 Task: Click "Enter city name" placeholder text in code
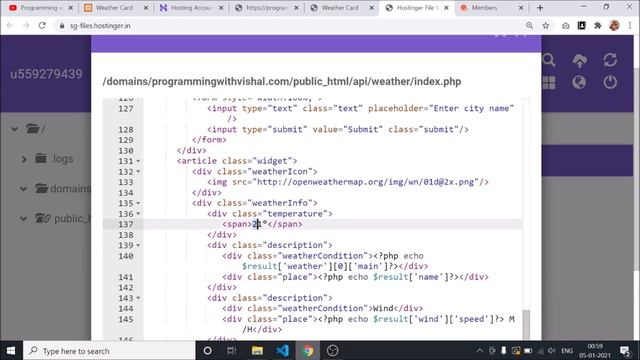pyautogui.click(x=471, y=109)
